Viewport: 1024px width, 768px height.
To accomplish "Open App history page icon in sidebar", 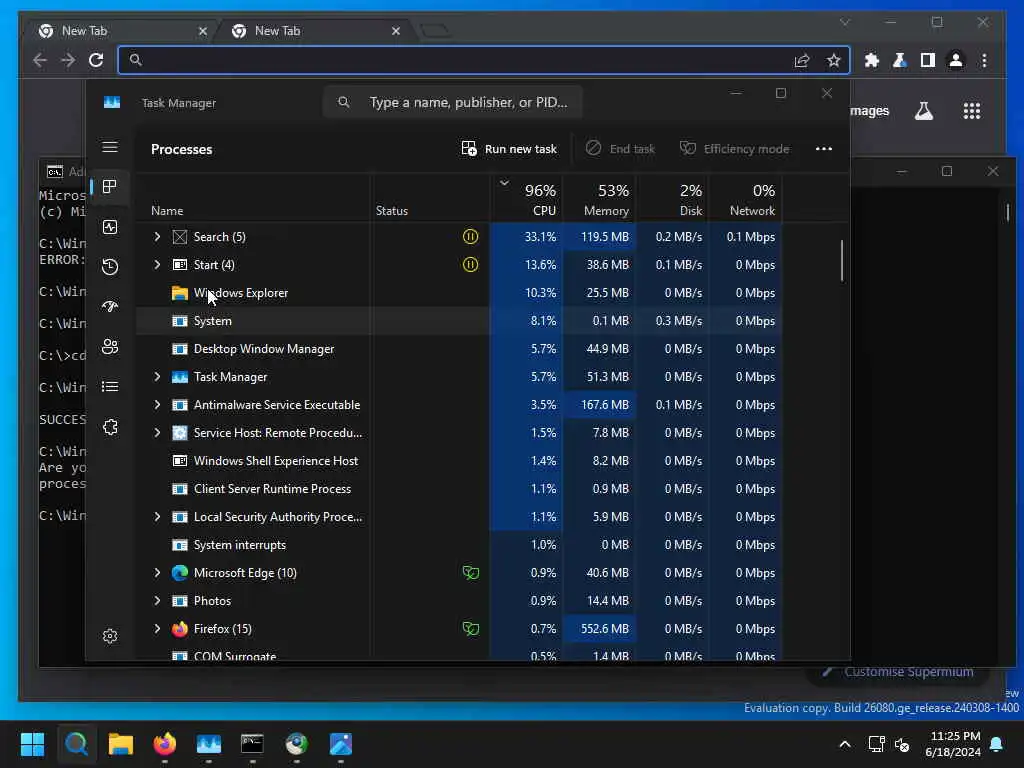I will click(110, 266).
